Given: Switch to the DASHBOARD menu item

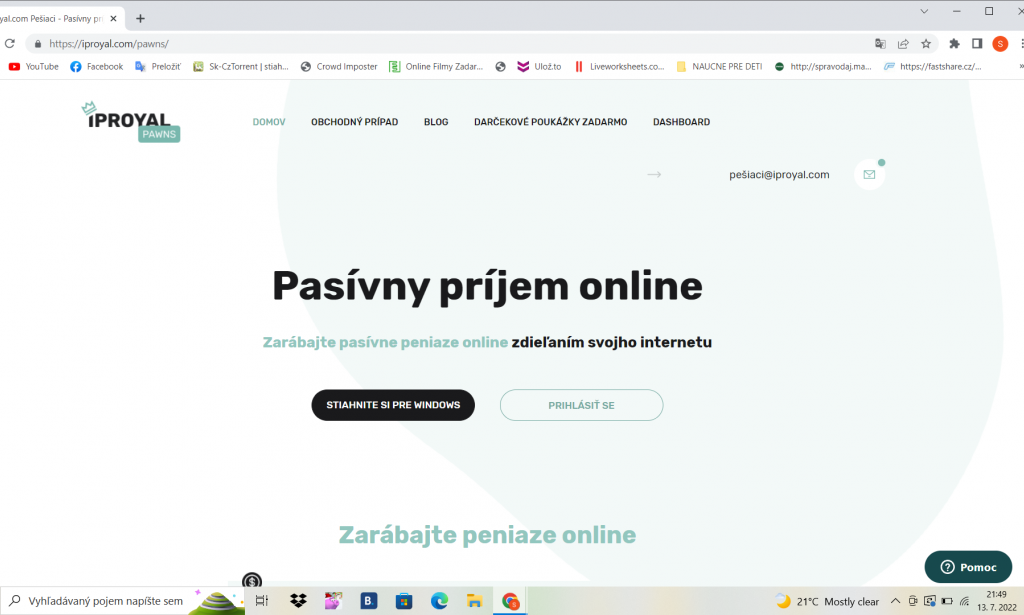Looking at the screenshot, I should [681, 121].
